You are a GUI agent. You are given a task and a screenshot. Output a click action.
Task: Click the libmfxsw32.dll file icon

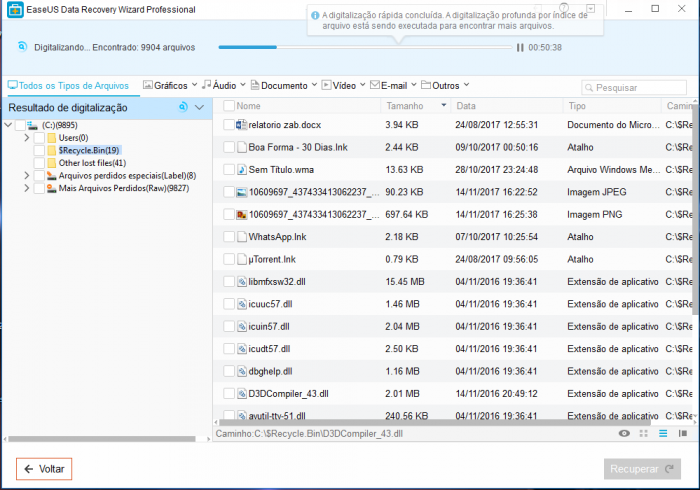(x=242, y=282)
